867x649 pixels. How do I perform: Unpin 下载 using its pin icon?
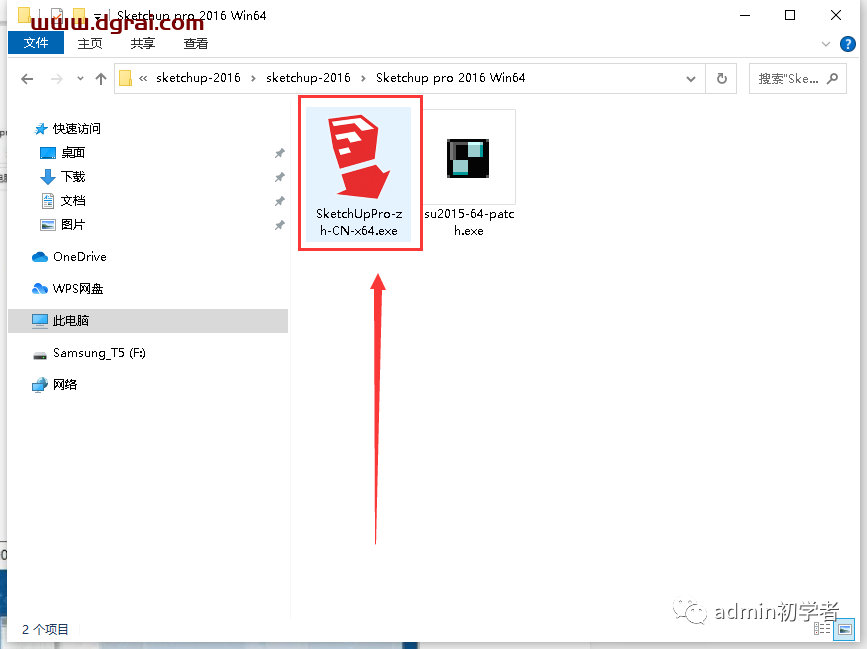pos(280,177)
